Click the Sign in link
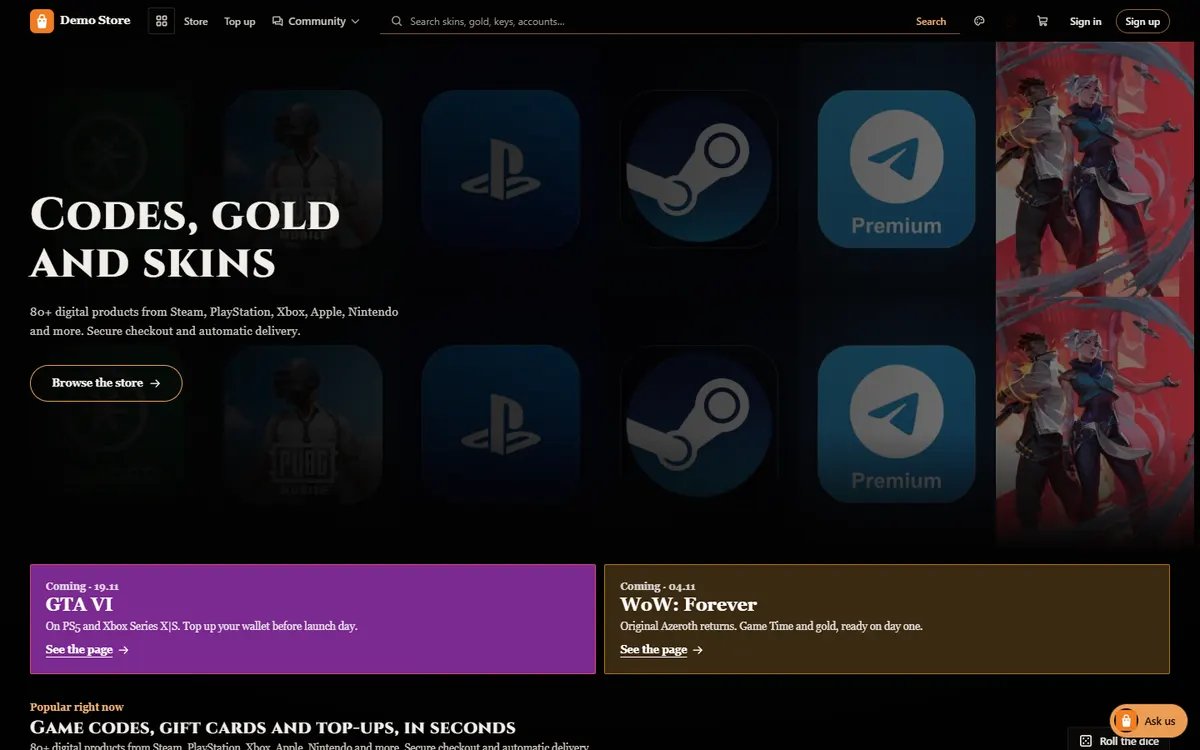This screenshot has height=750, width=1200. (1086, 21)
